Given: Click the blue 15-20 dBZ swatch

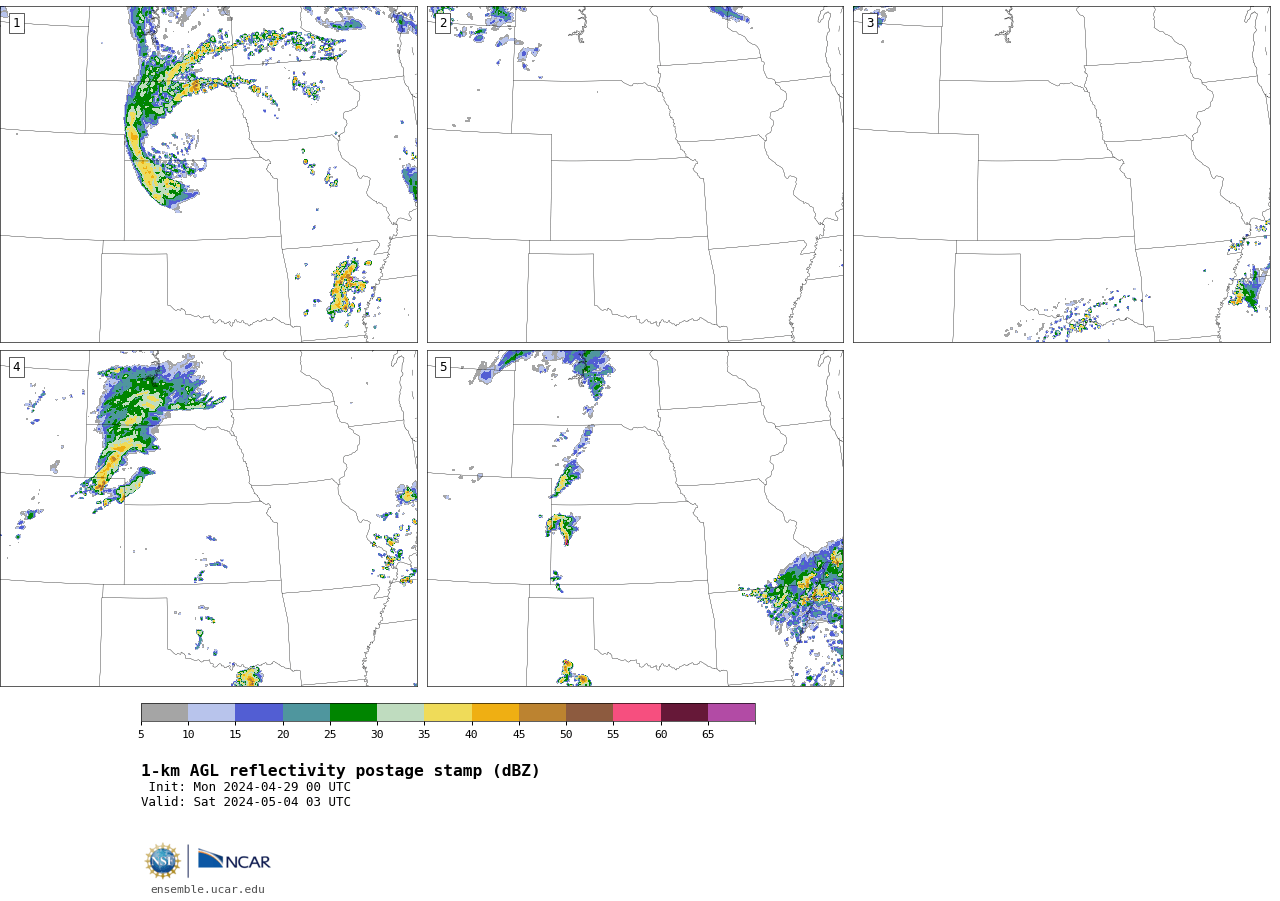Looking at the screenshot, I should point(259,713).
